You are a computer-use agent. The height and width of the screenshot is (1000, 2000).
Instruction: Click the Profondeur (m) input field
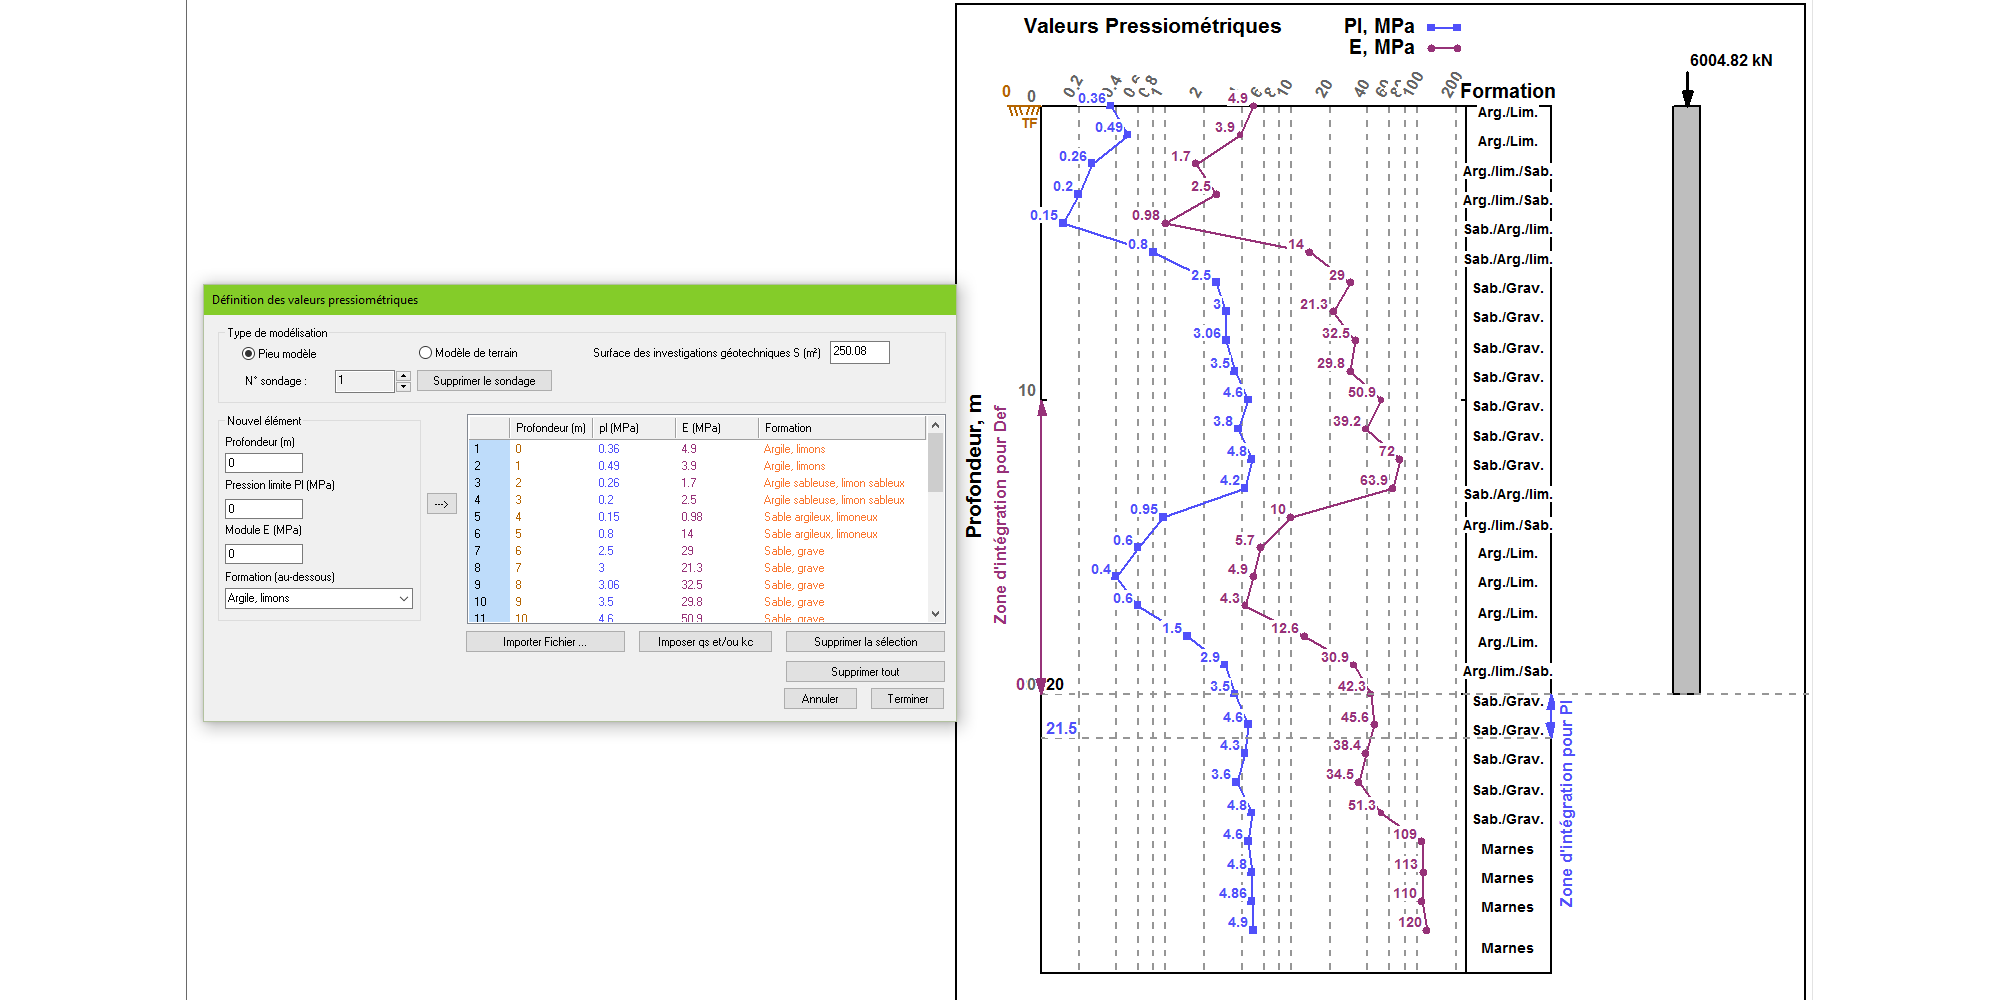(263, 463)
